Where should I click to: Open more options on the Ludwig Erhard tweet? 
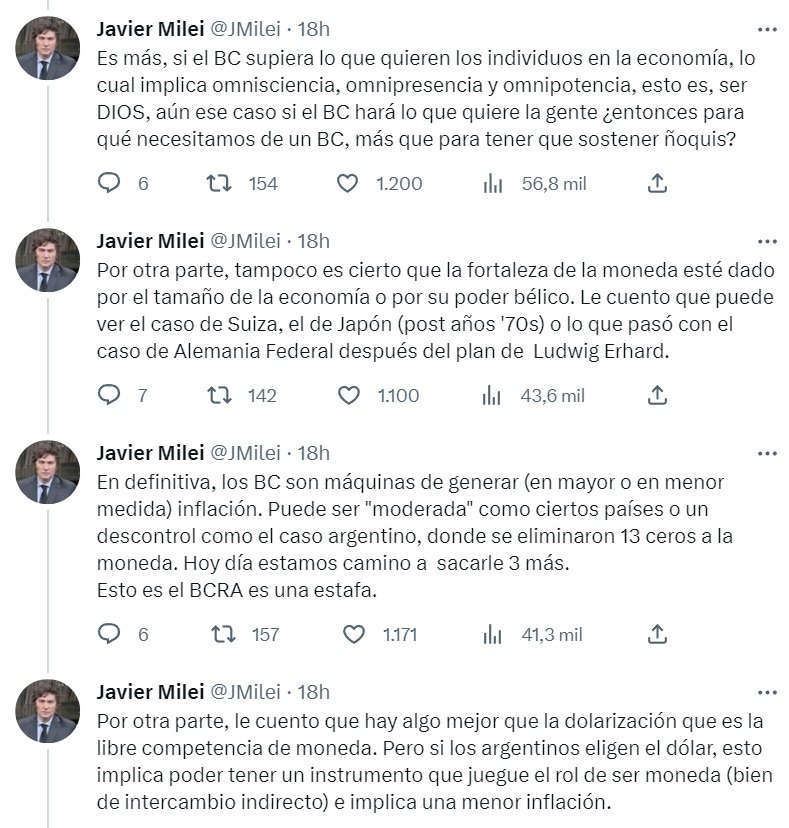(767, 241)
